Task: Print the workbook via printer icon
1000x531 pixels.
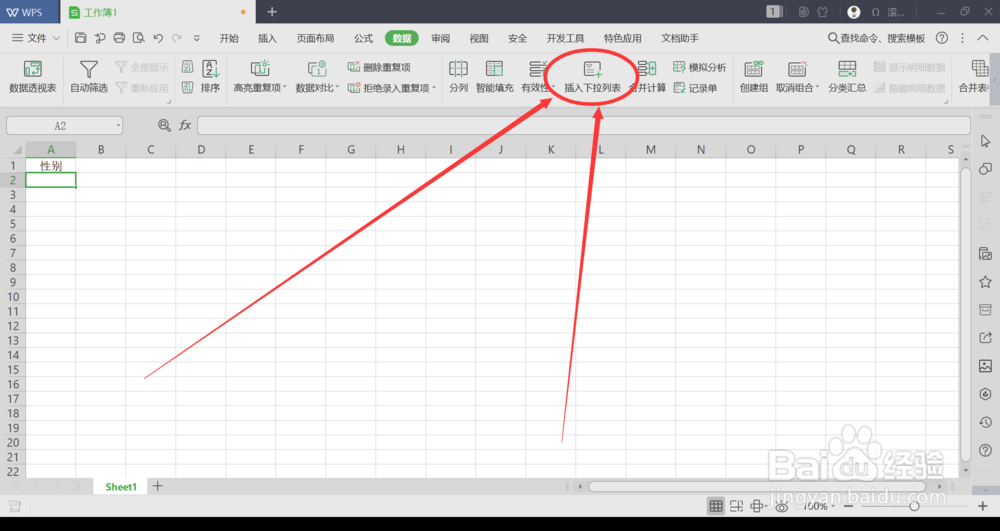Action: click(119, 38)
